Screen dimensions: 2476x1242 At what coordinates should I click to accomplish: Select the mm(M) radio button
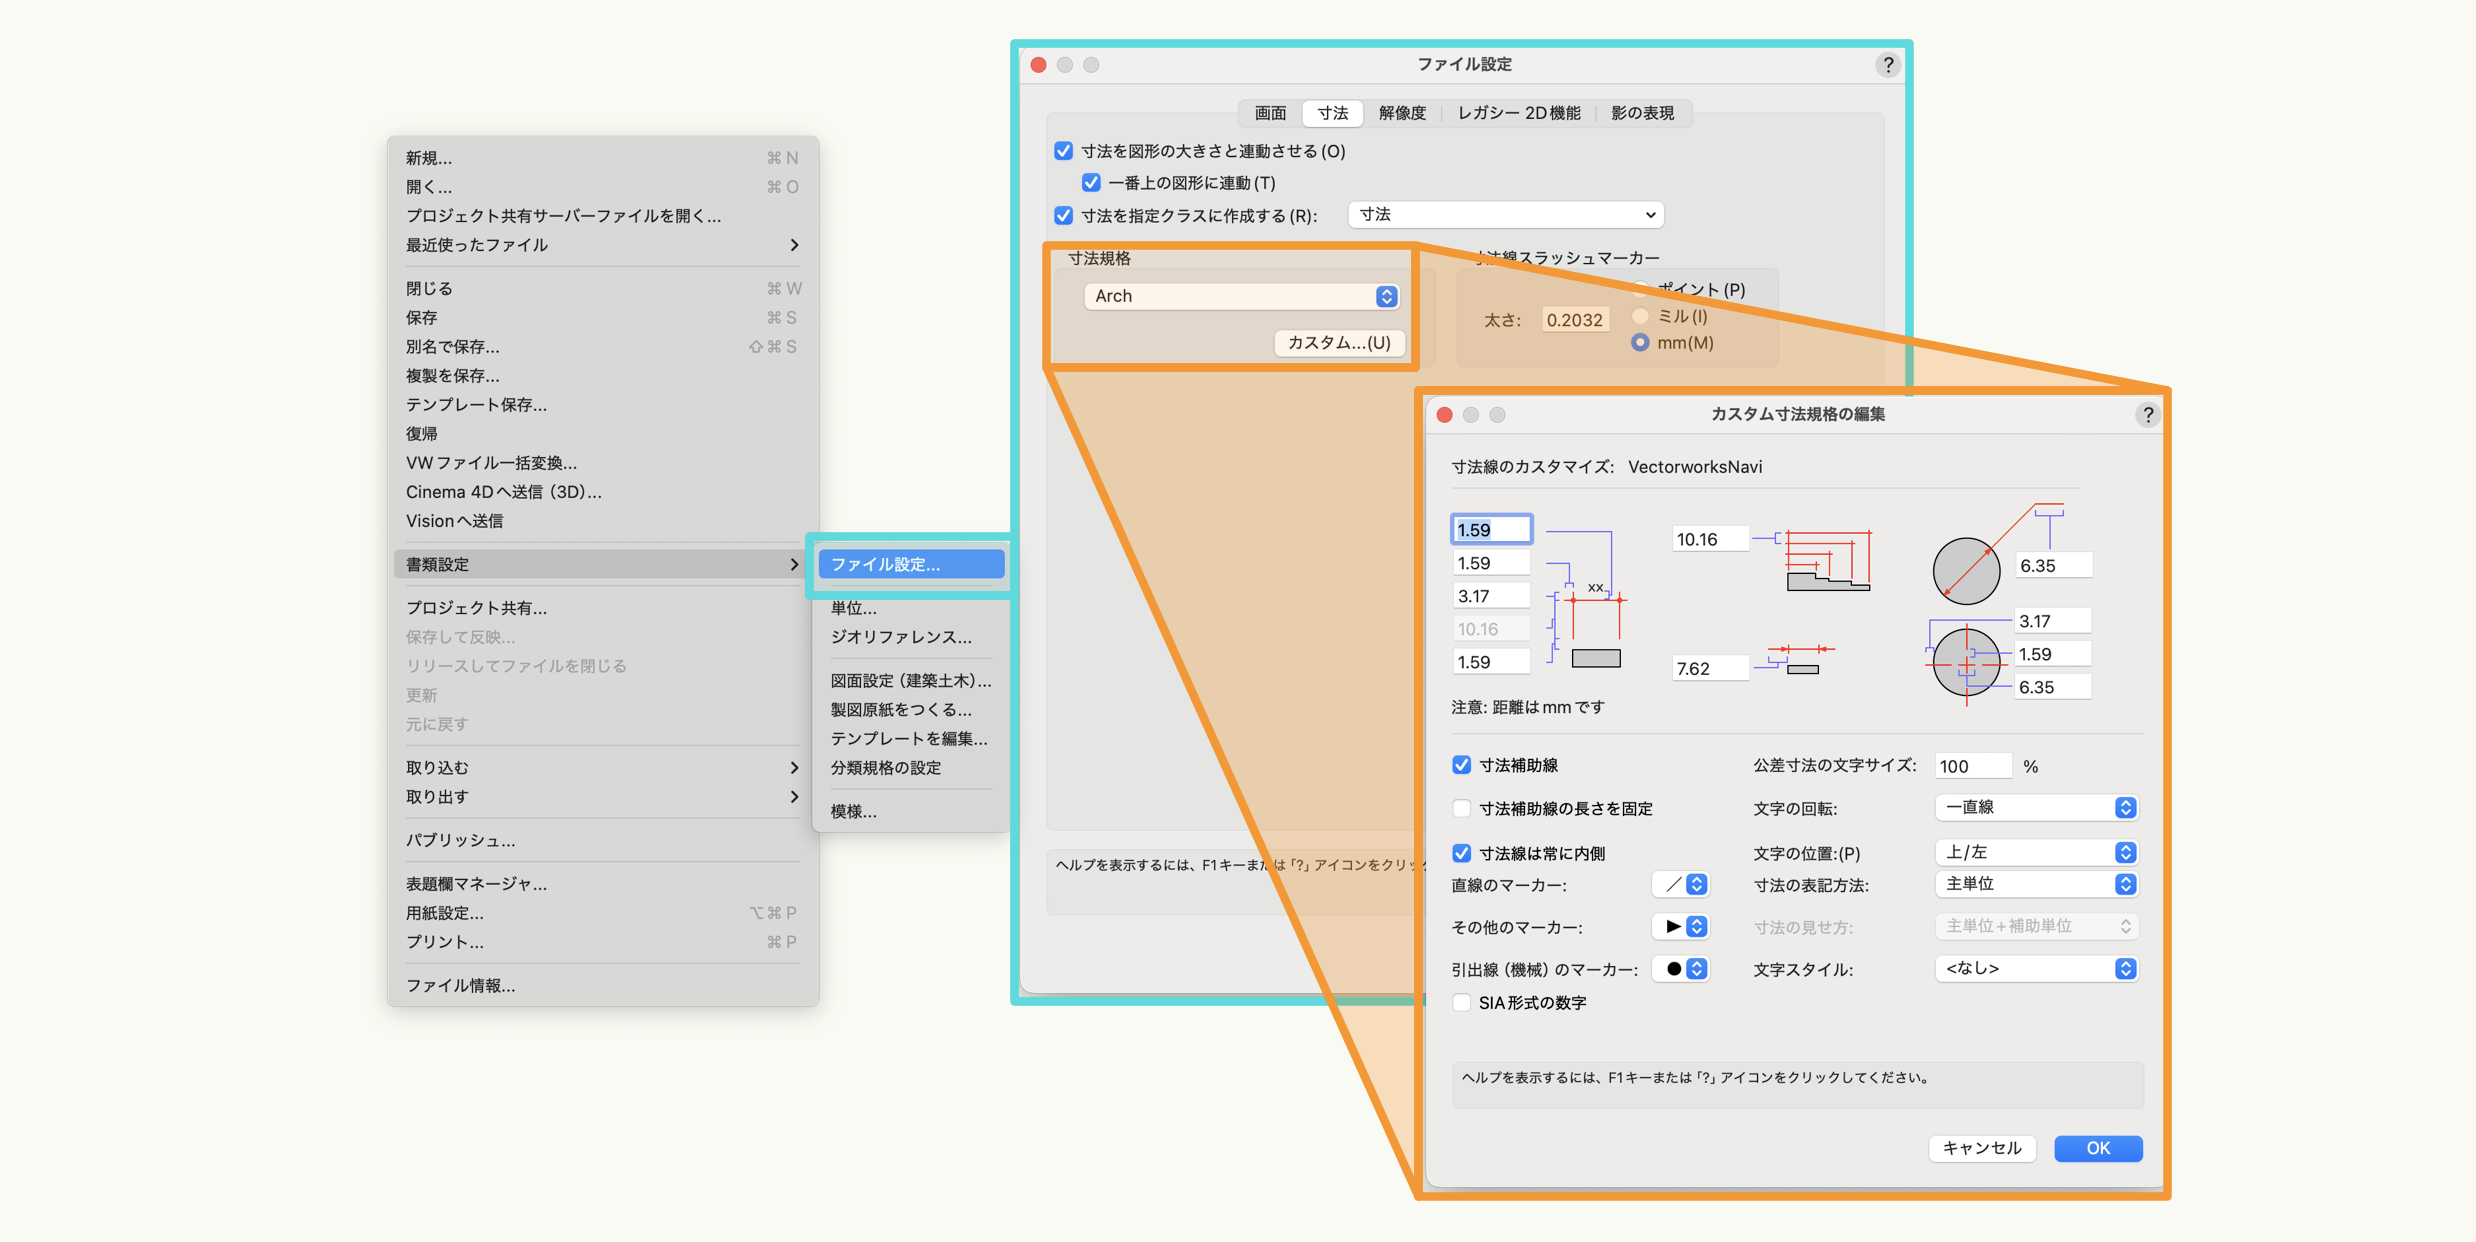[1640, 343]
